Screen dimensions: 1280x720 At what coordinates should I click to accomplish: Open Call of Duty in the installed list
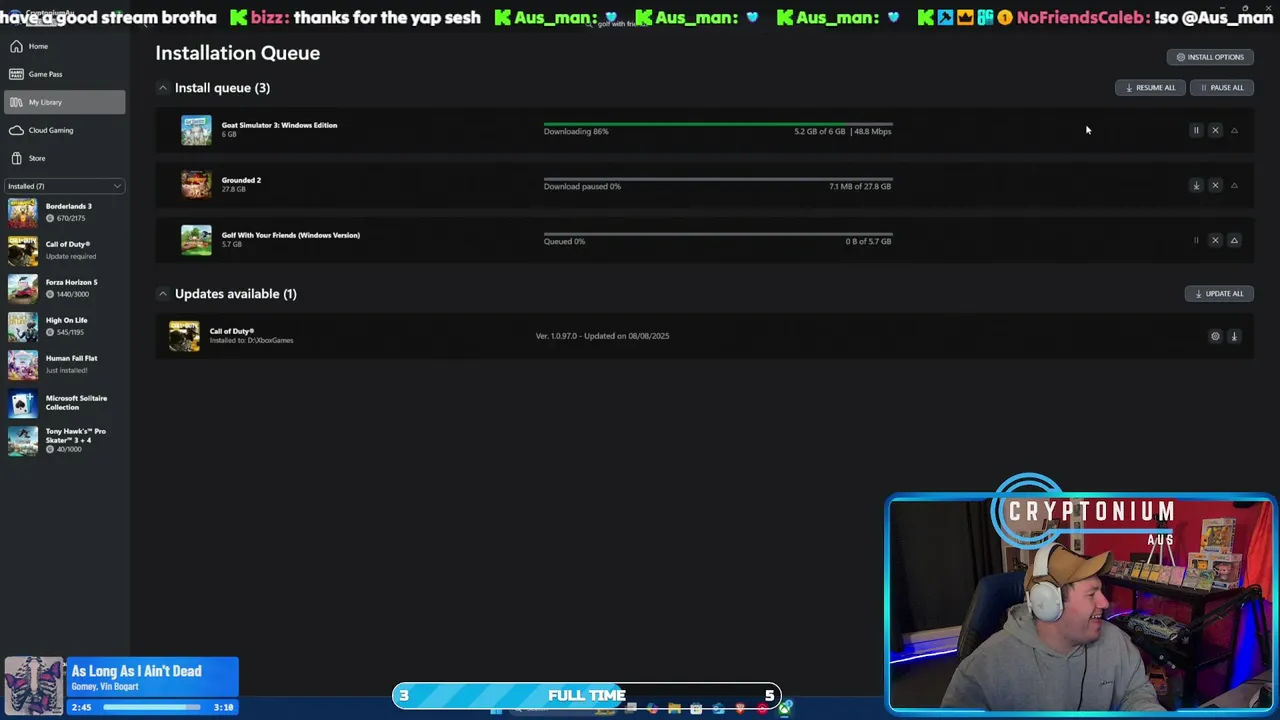[64, 250]
